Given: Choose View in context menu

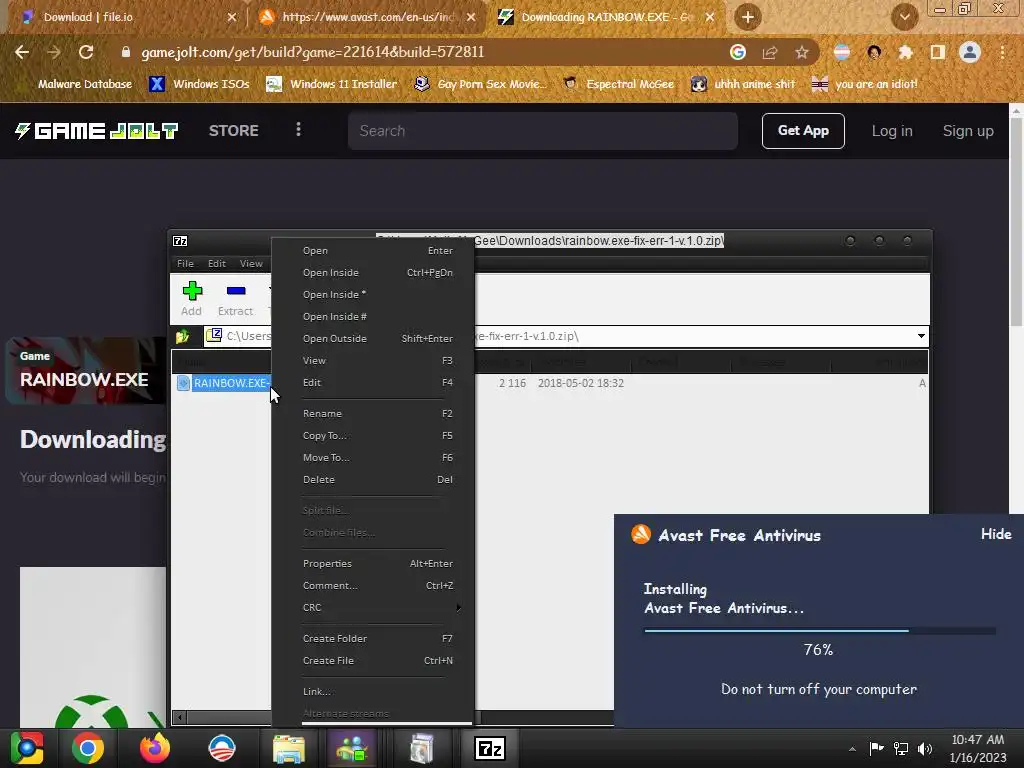Looking at the screenshot, I should [373, 360].
